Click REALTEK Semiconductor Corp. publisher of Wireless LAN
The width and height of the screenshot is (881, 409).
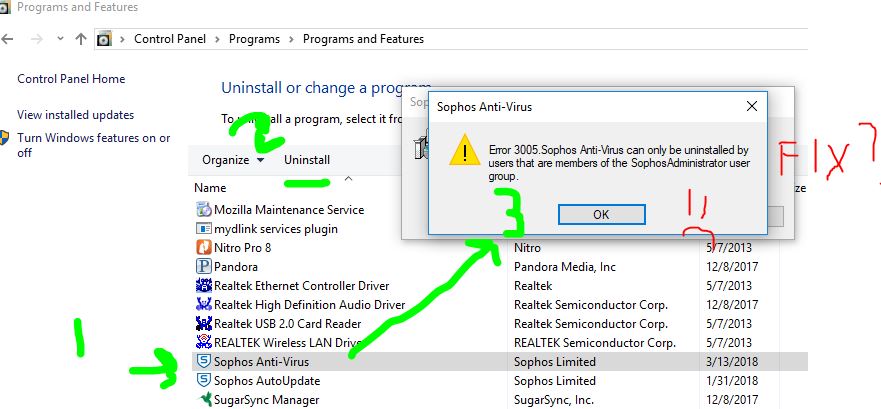594,343
